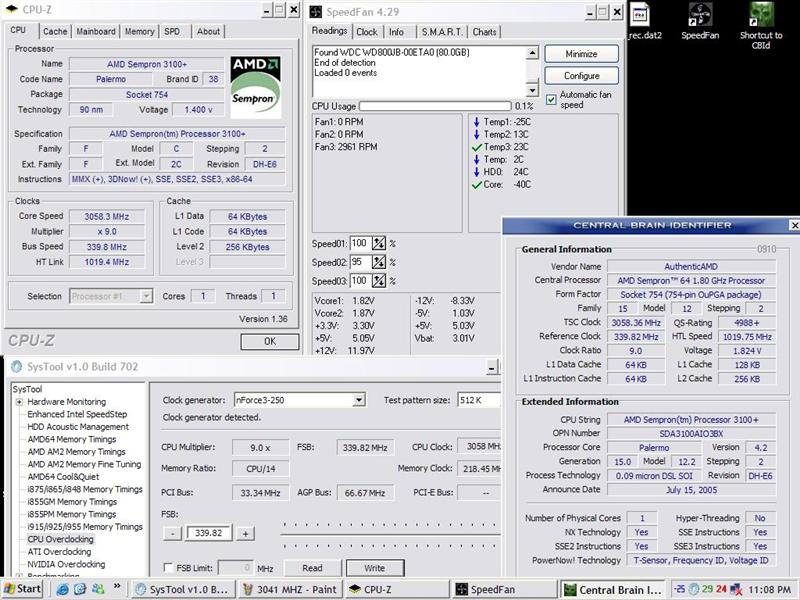The height and width of the screenshot is (600, 800).
Task: Click the disconnected network tray icon
Action: 736,589
